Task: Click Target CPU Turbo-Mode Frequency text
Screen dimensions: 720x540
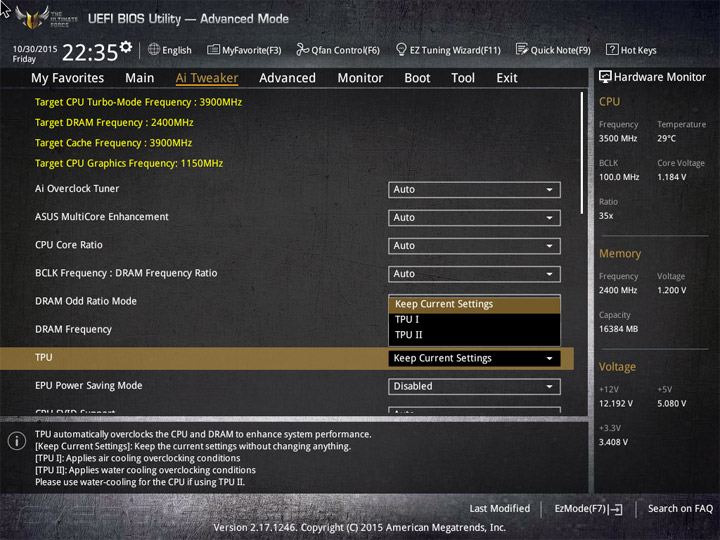Action: (x=138, y=102)
